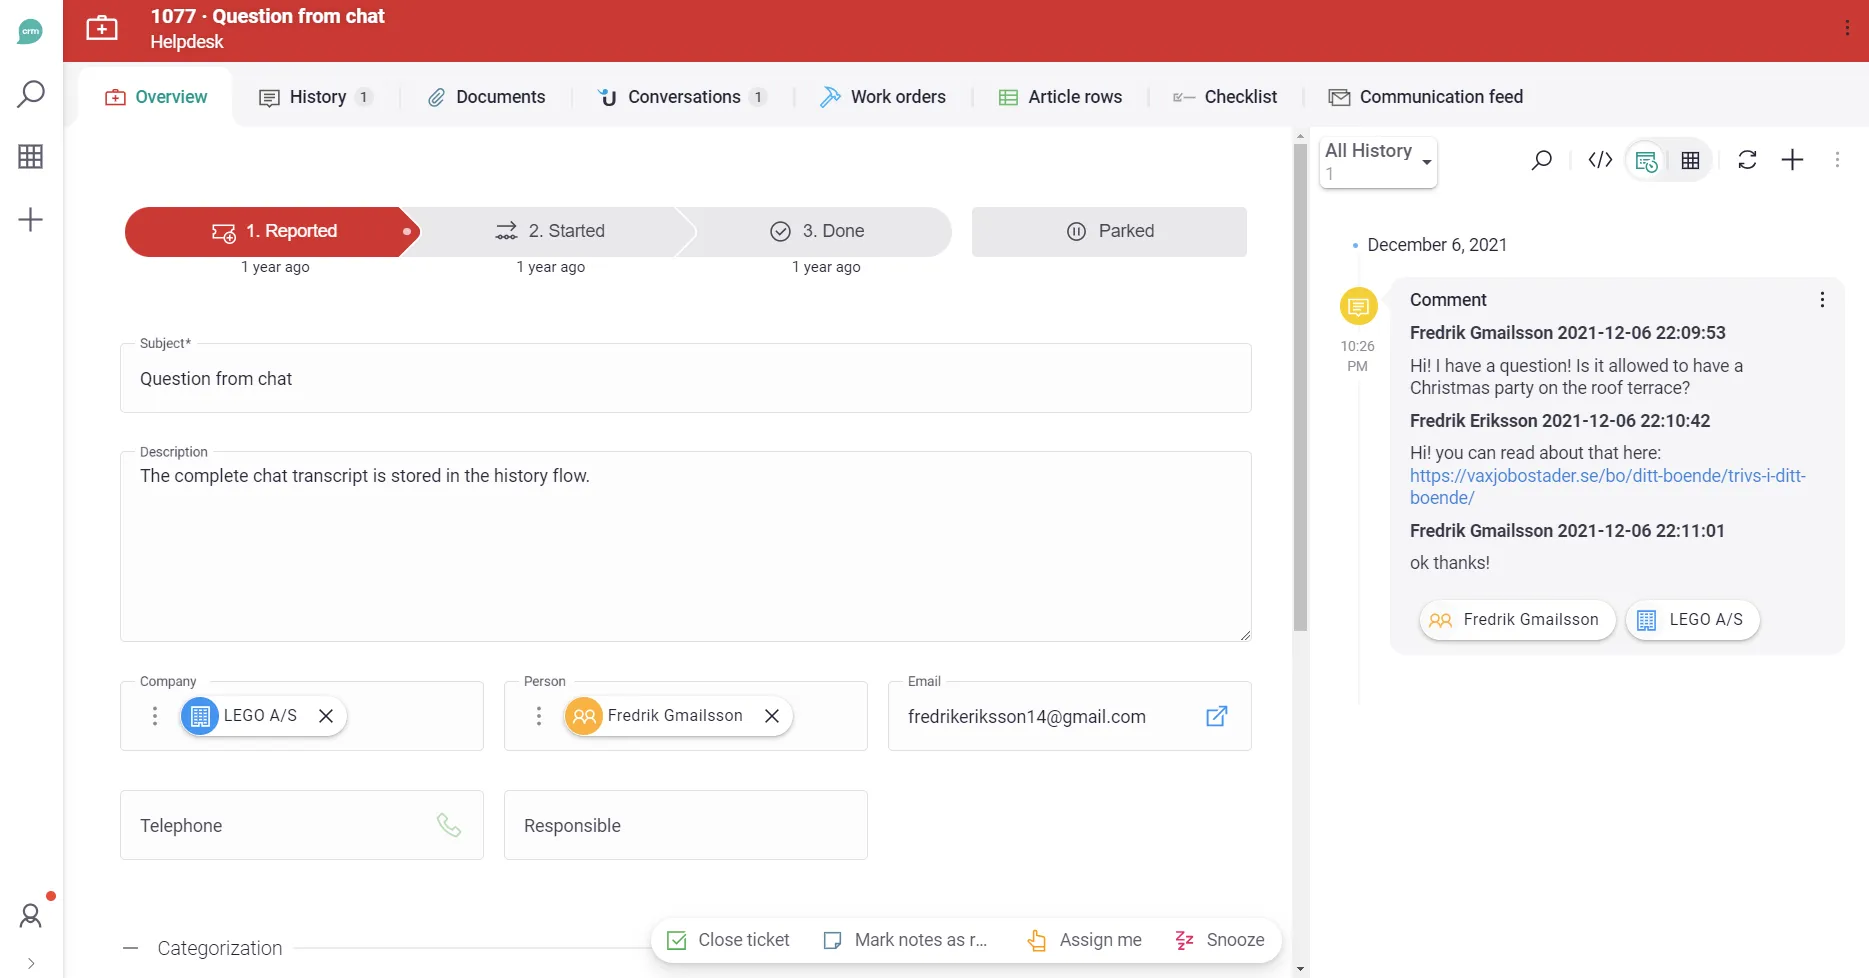The width and height of the screenshot is (1869, 978).
Task: Expand the All History dropdown
Action: click(1378, 161)
